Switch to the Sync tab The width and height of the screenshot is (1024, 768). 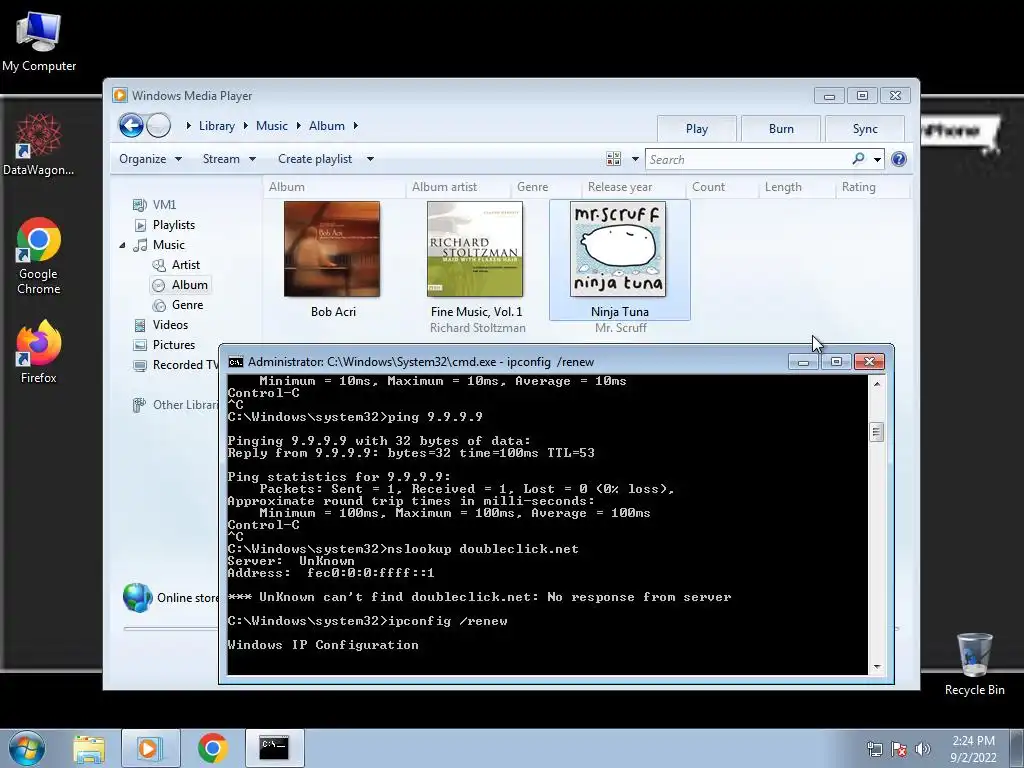(865, 129)
